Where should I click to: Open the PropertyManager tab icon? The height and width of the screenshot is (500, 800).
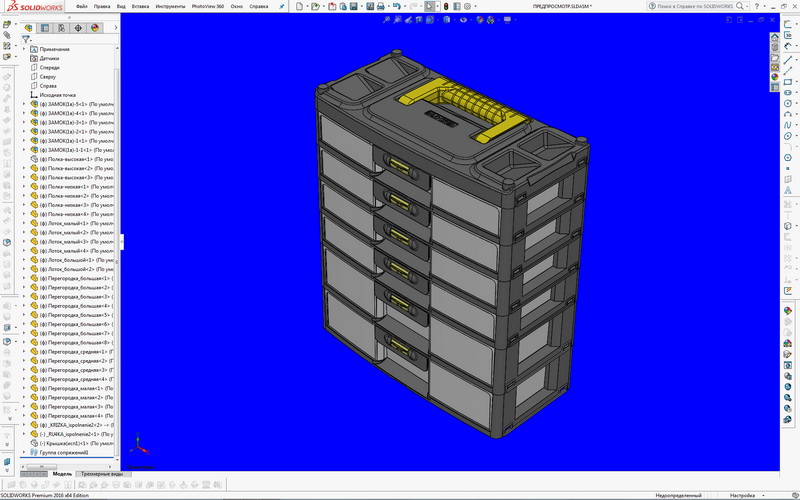(45, 28)
